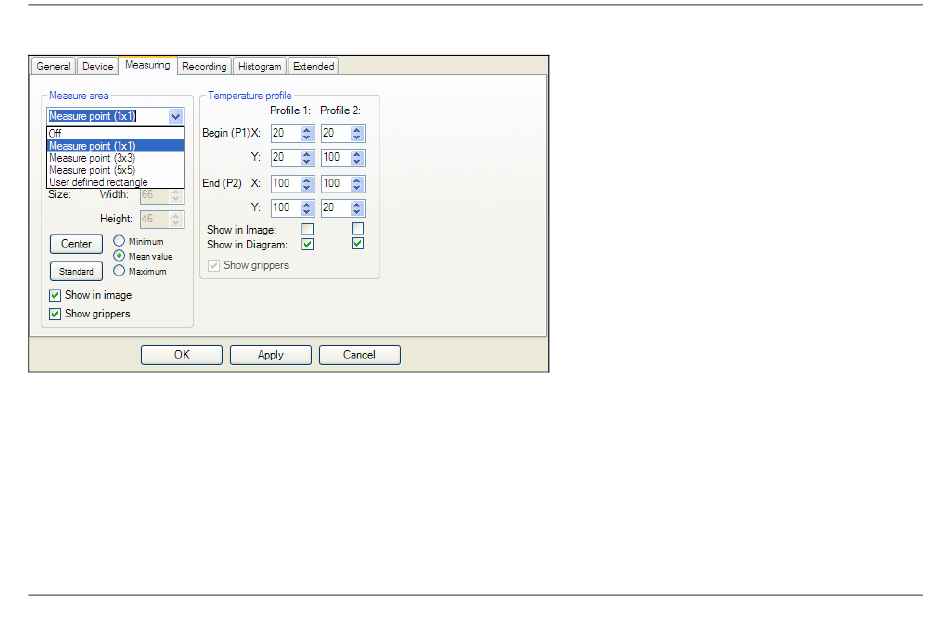This screenshot has height=626, width=950.
Task: Collapse the Measure area dropdown arrow
Action: 176,116
